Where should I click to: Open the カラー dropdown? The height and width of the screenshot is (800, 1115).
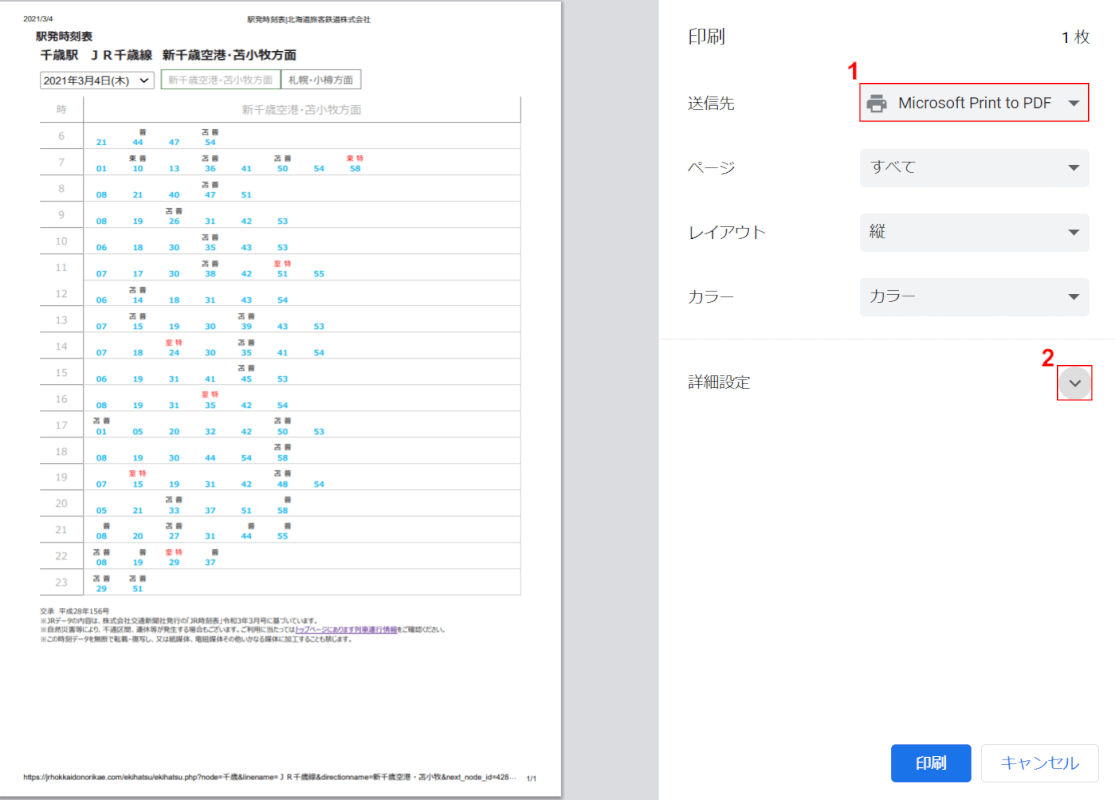pos(974,297)
